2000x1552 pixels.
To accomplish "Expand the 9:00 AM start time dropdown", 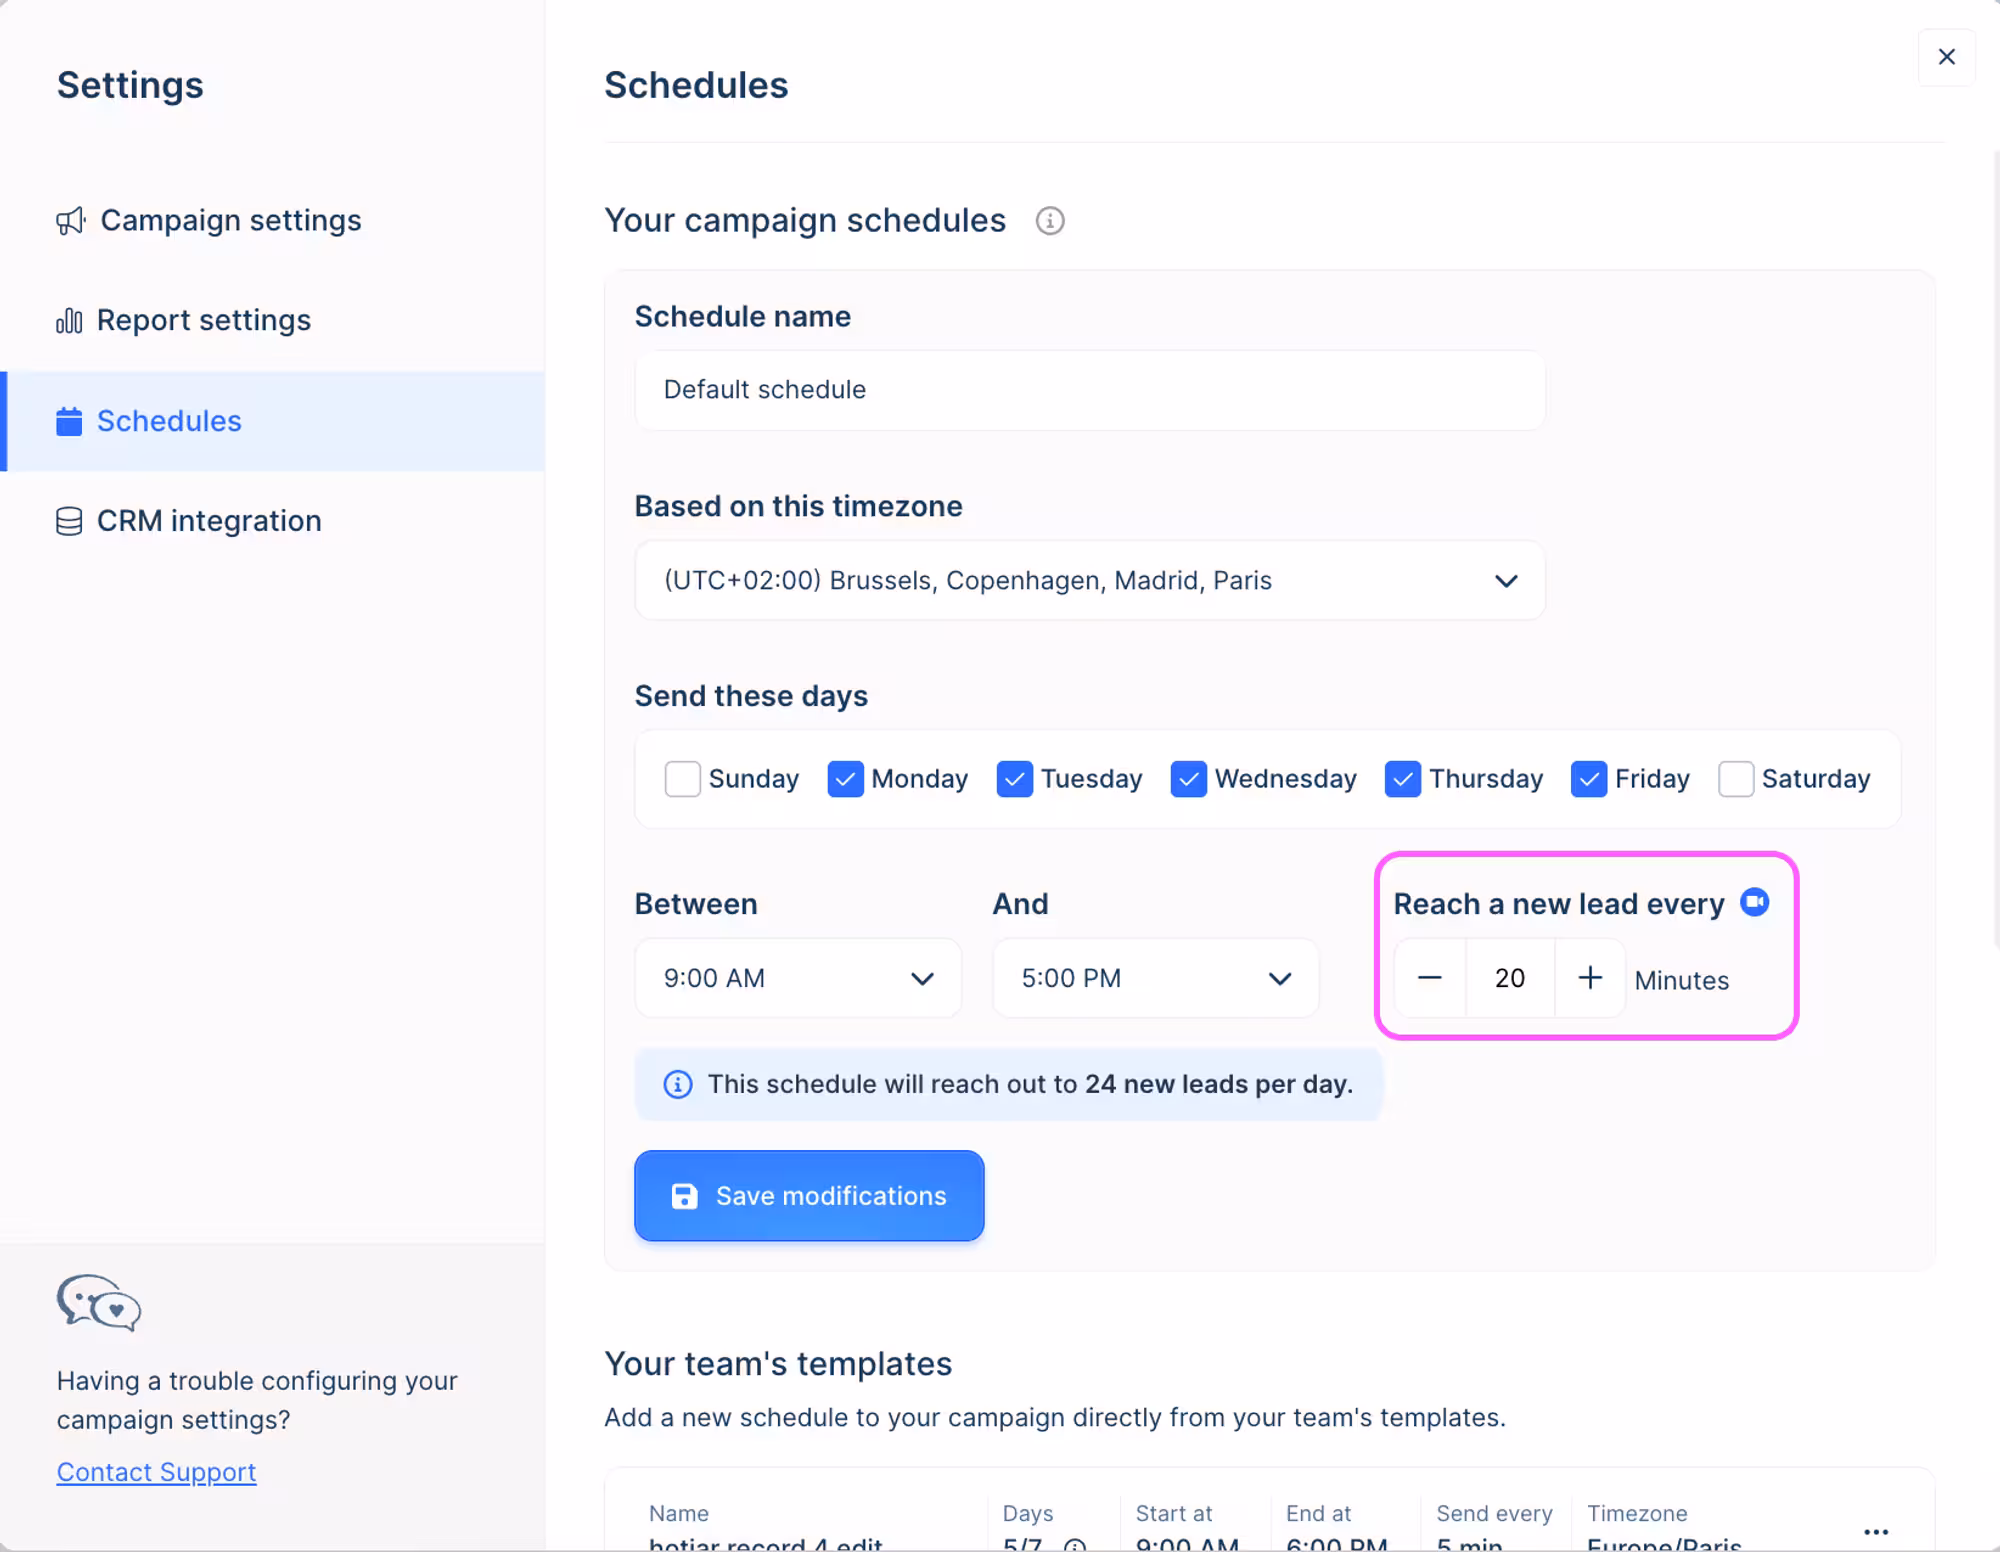I will (798, 978).
